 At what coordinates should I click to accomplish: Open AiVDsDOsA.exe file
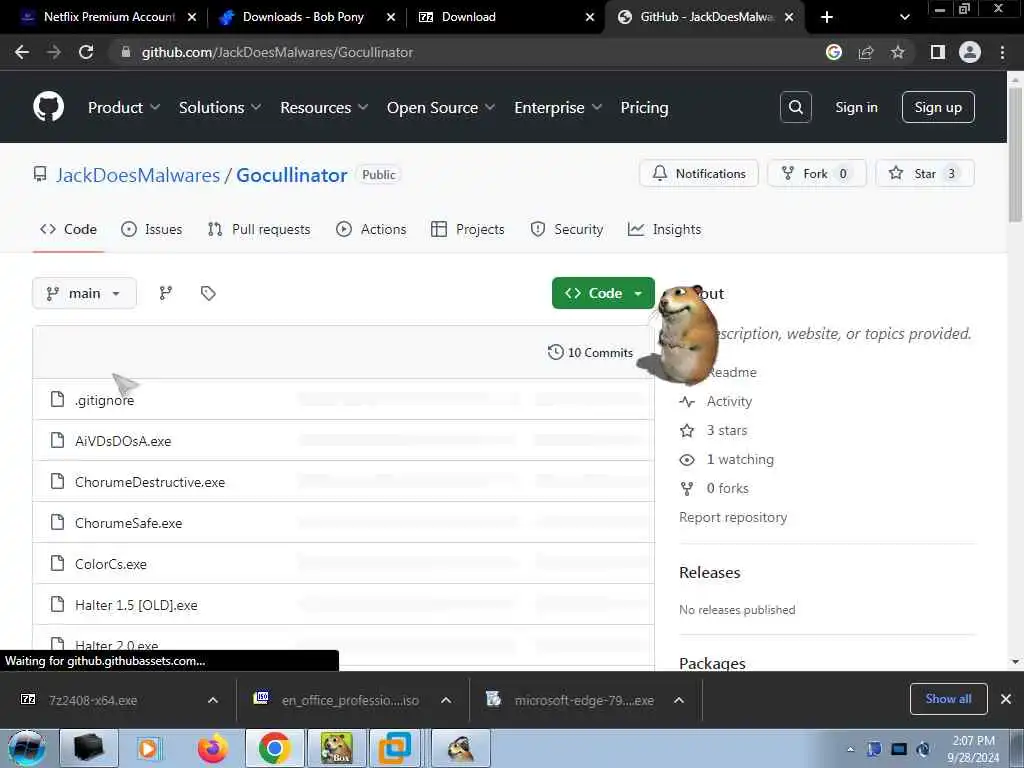[x=123, y=441]
